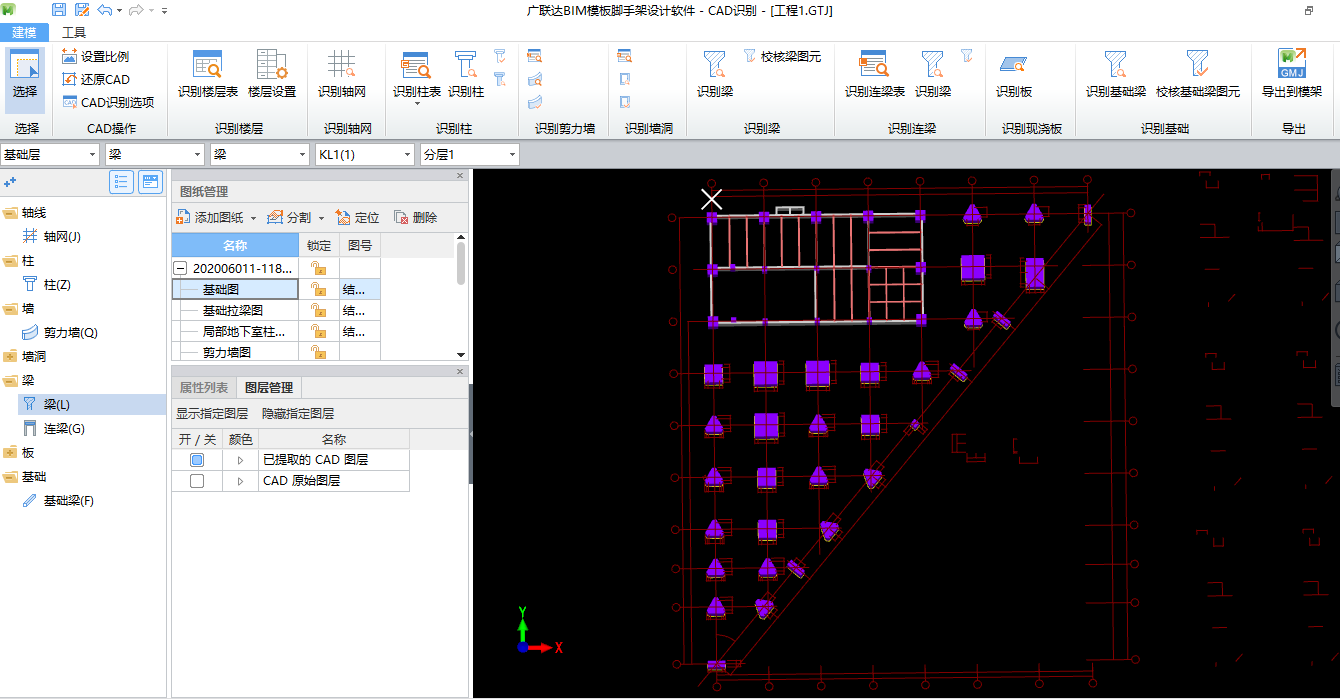
Task: Click 还原CAD restore tool
Action: (x=95, y=79)
